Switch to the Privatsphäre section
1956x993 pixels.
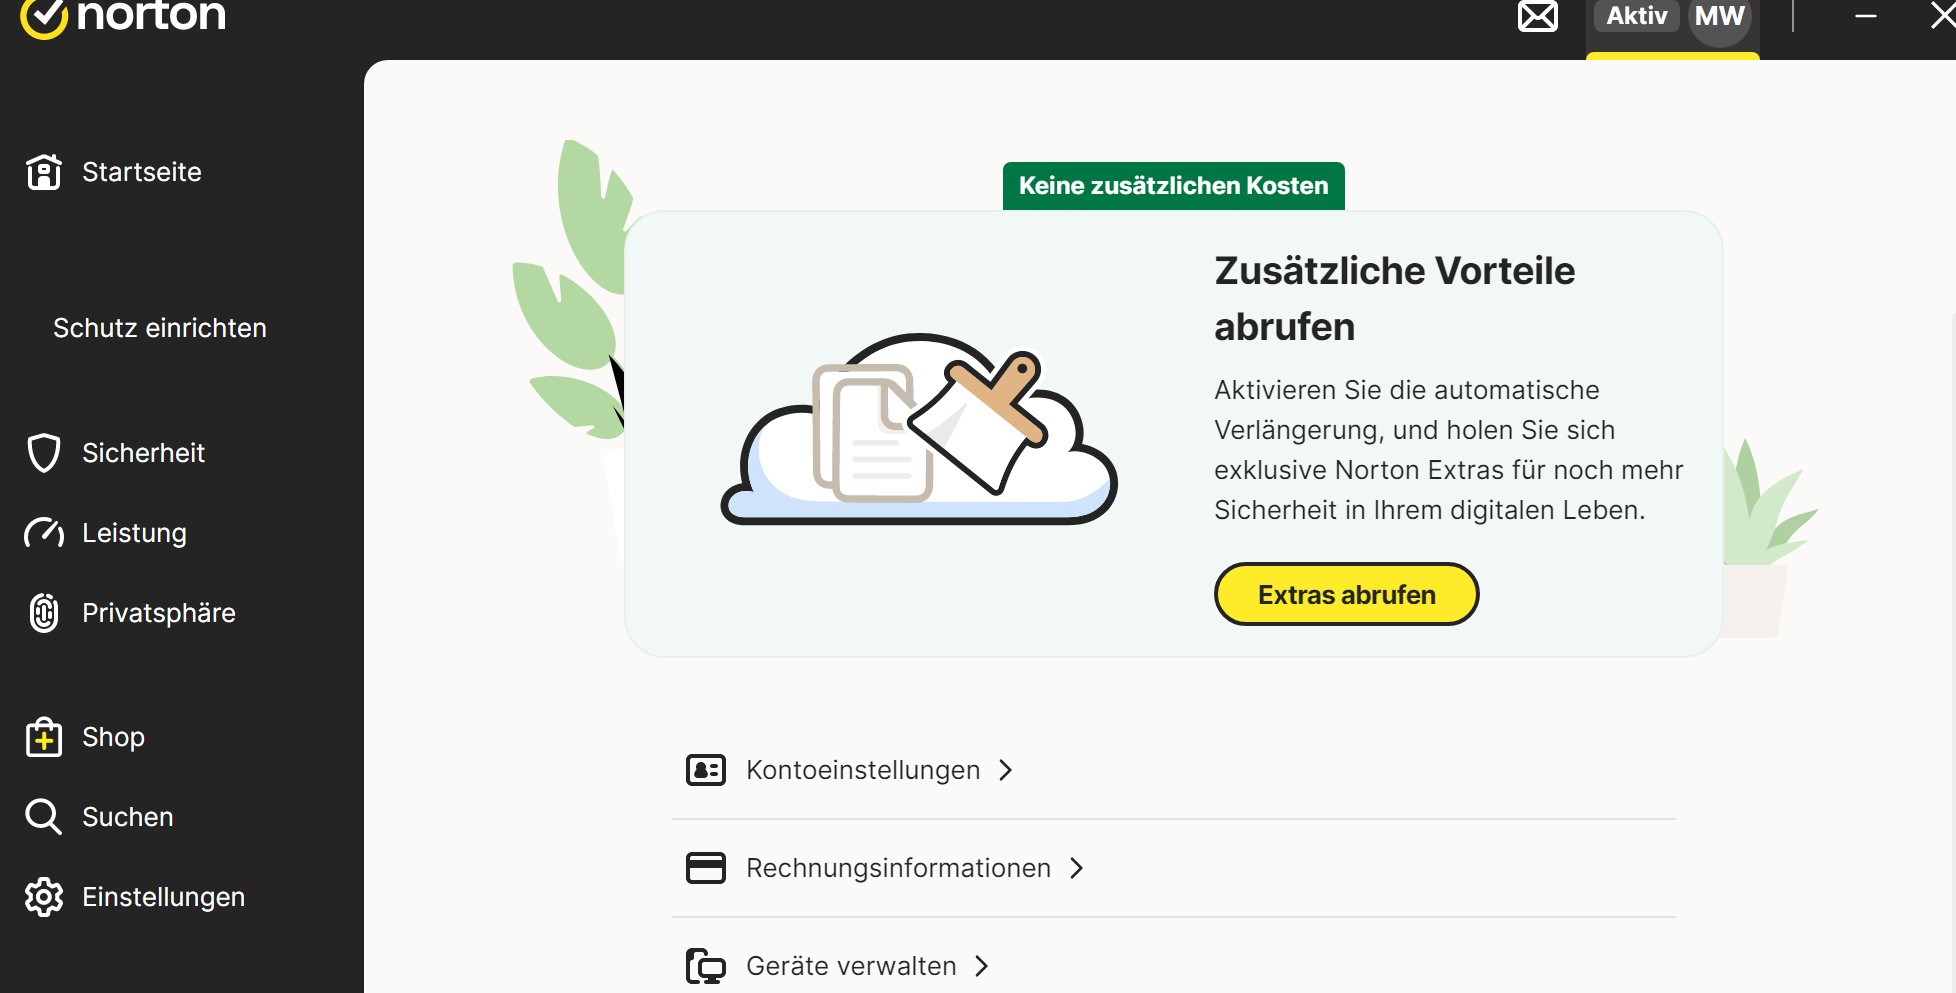coord(159,613)
